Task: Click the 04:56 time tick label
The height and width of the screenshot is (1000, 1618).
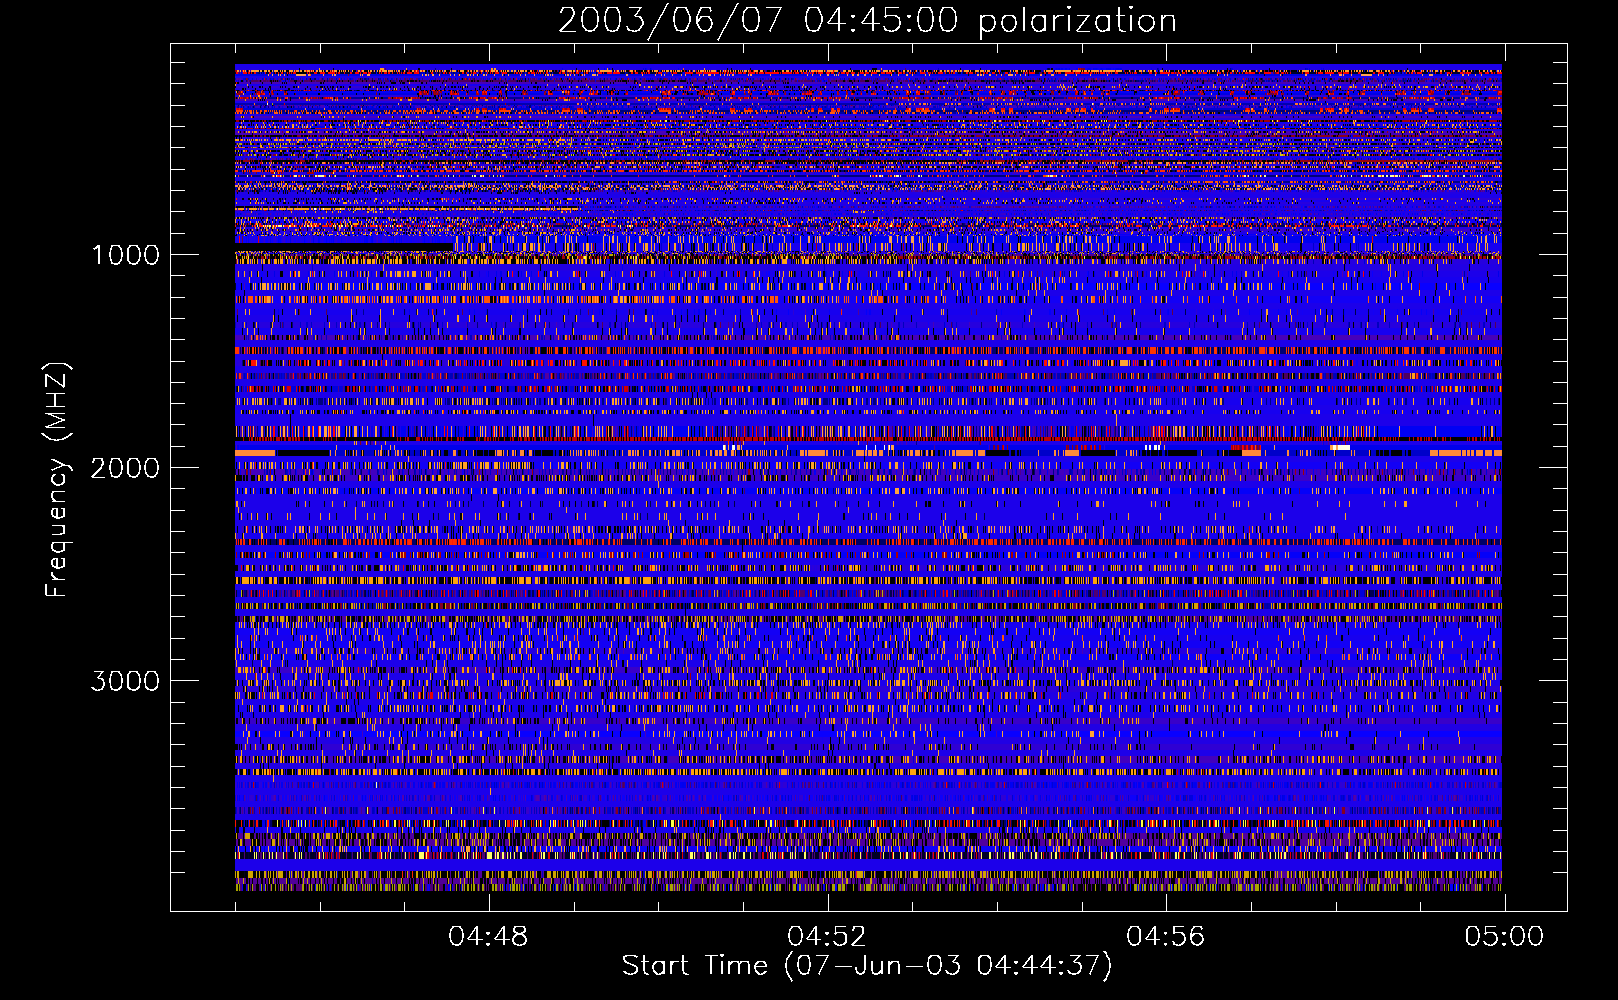Action: (x=1165, y=937)
